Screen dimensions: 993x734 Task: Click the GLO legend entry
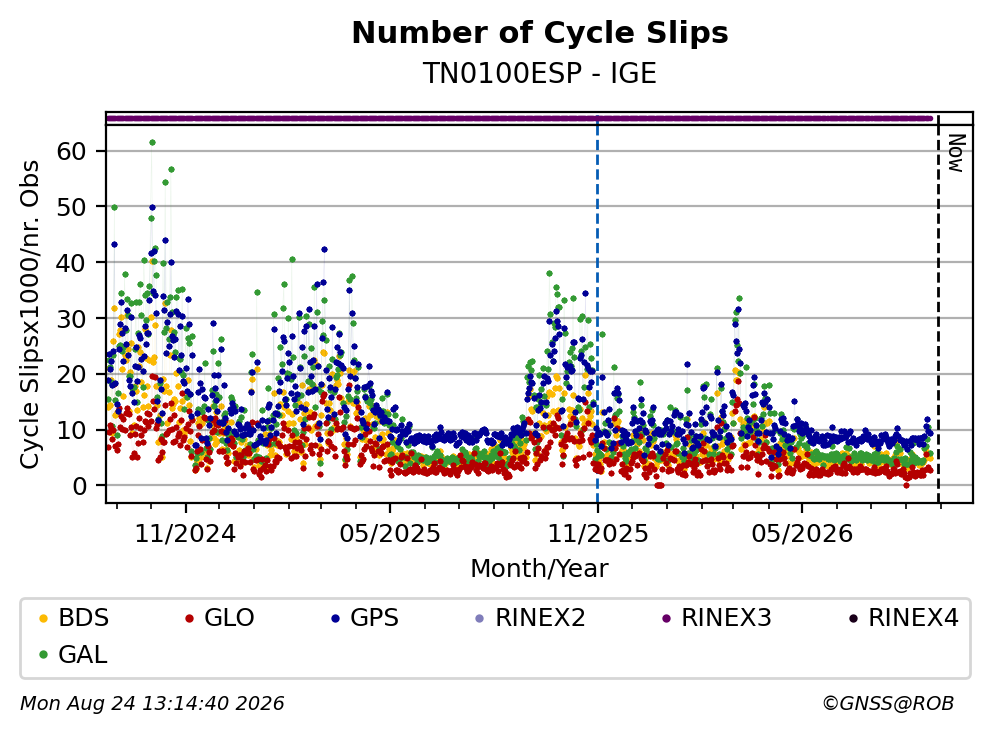pyautogui.click(x=219, y=617)
